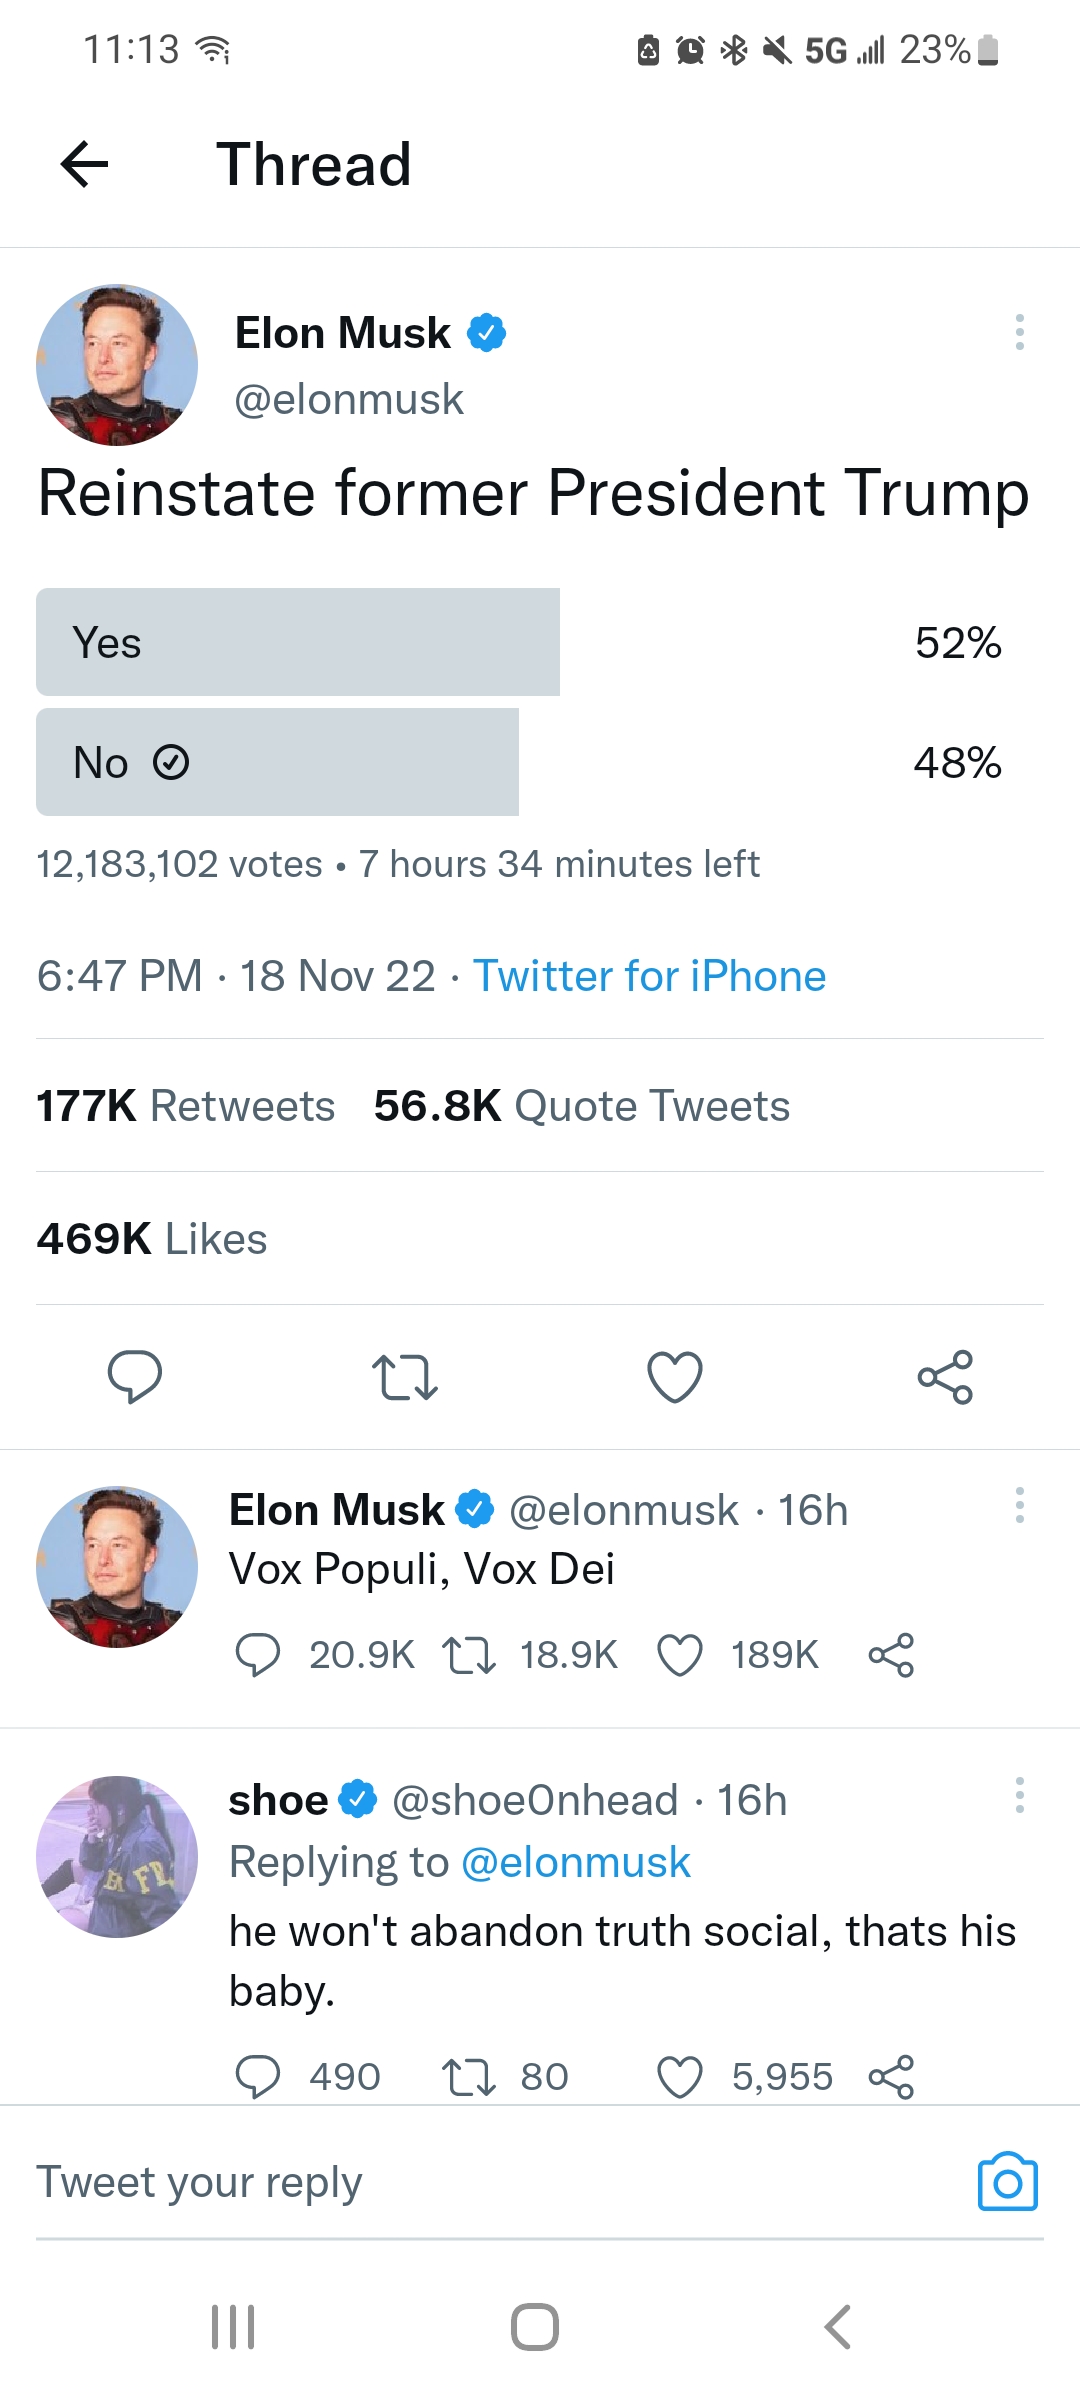The height and width of the screenshot is (2400, 1080).
Task: Tap the @elonmusk mention in shoe's reply
Action: click(x=576, y=1862)
